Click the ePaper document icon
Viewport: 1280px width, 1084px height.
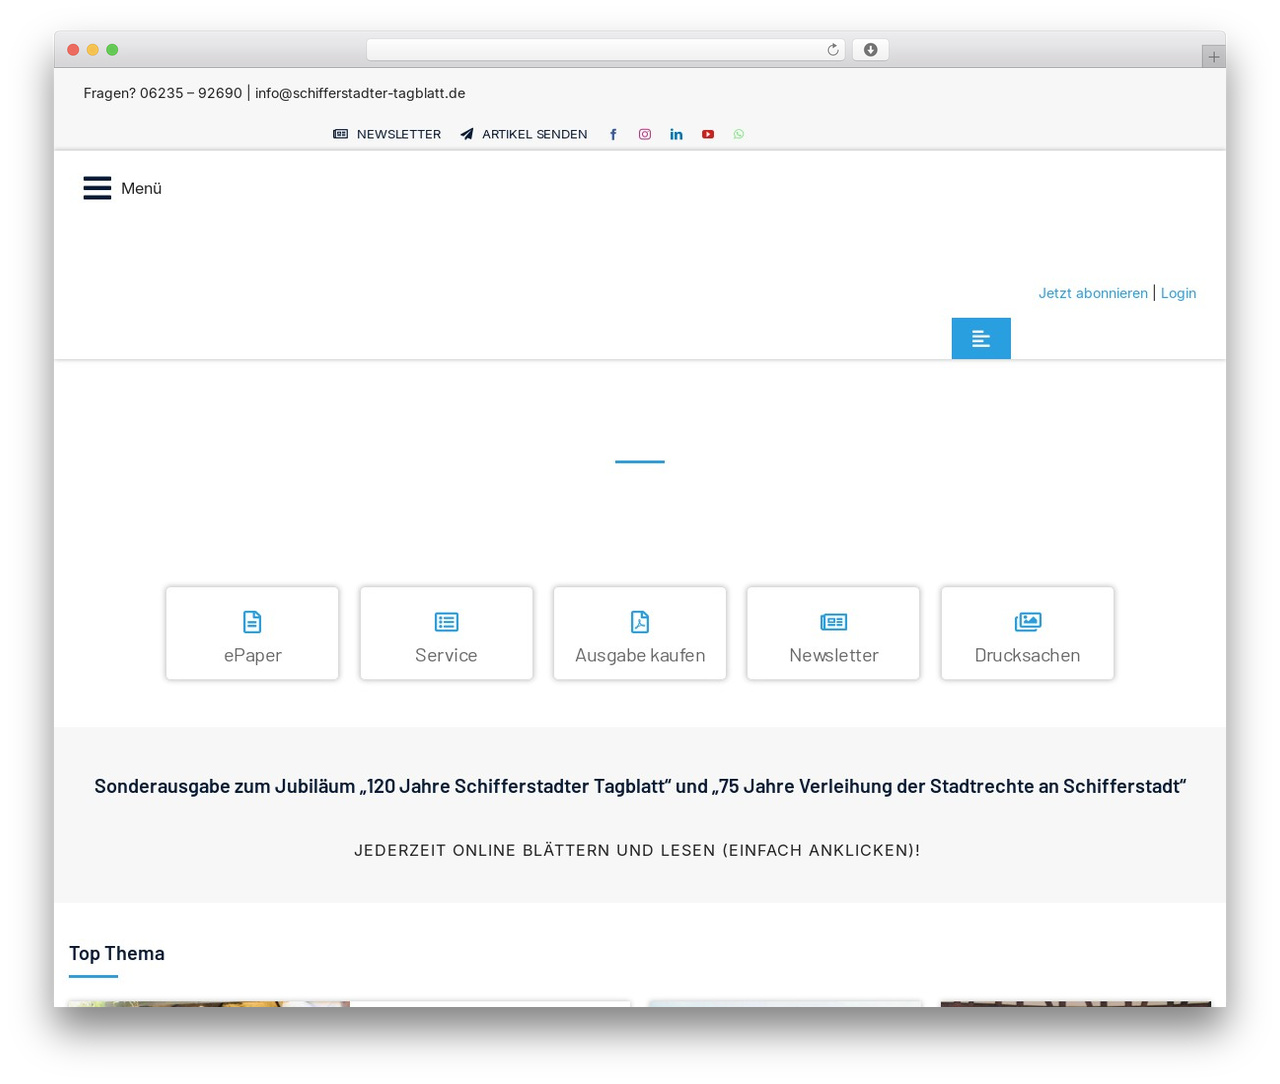click(x=252, y=622)
